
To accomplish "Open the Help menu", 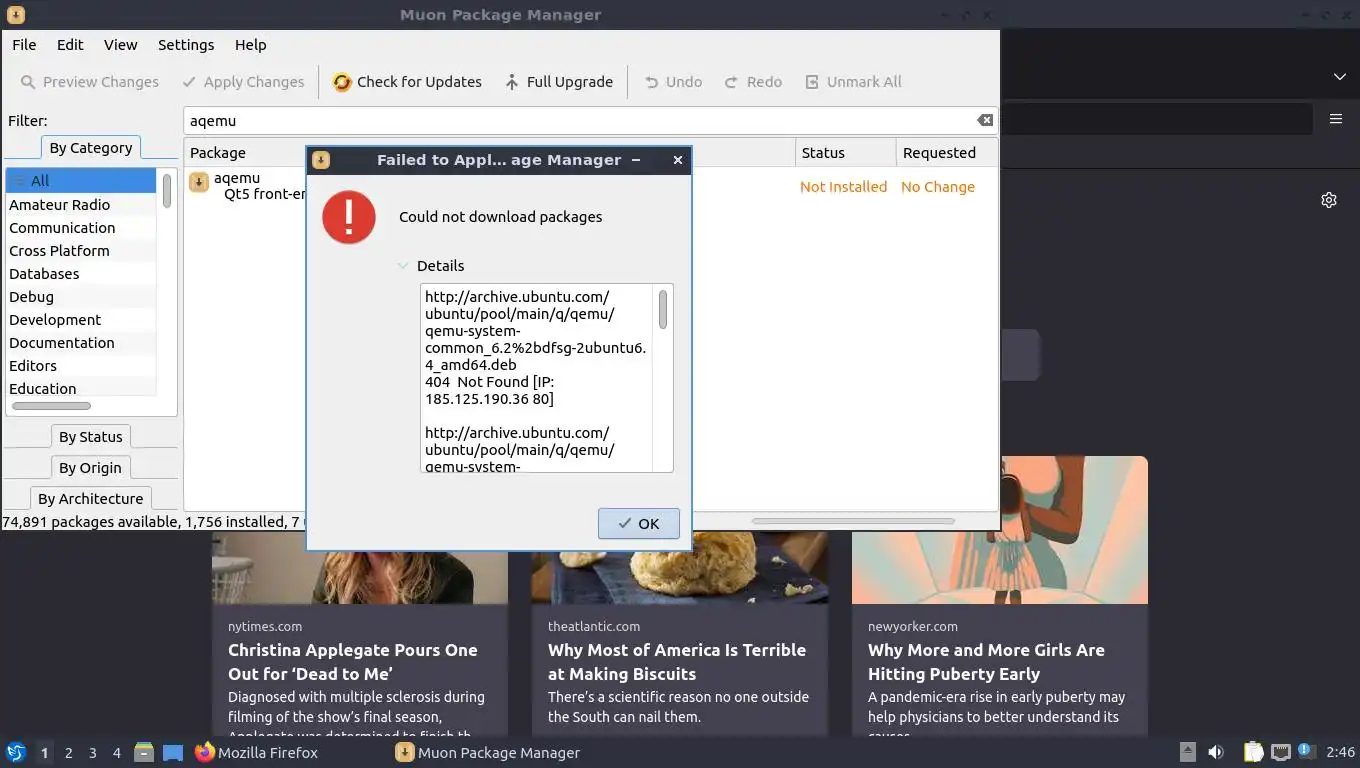I will tap(250, 45).
